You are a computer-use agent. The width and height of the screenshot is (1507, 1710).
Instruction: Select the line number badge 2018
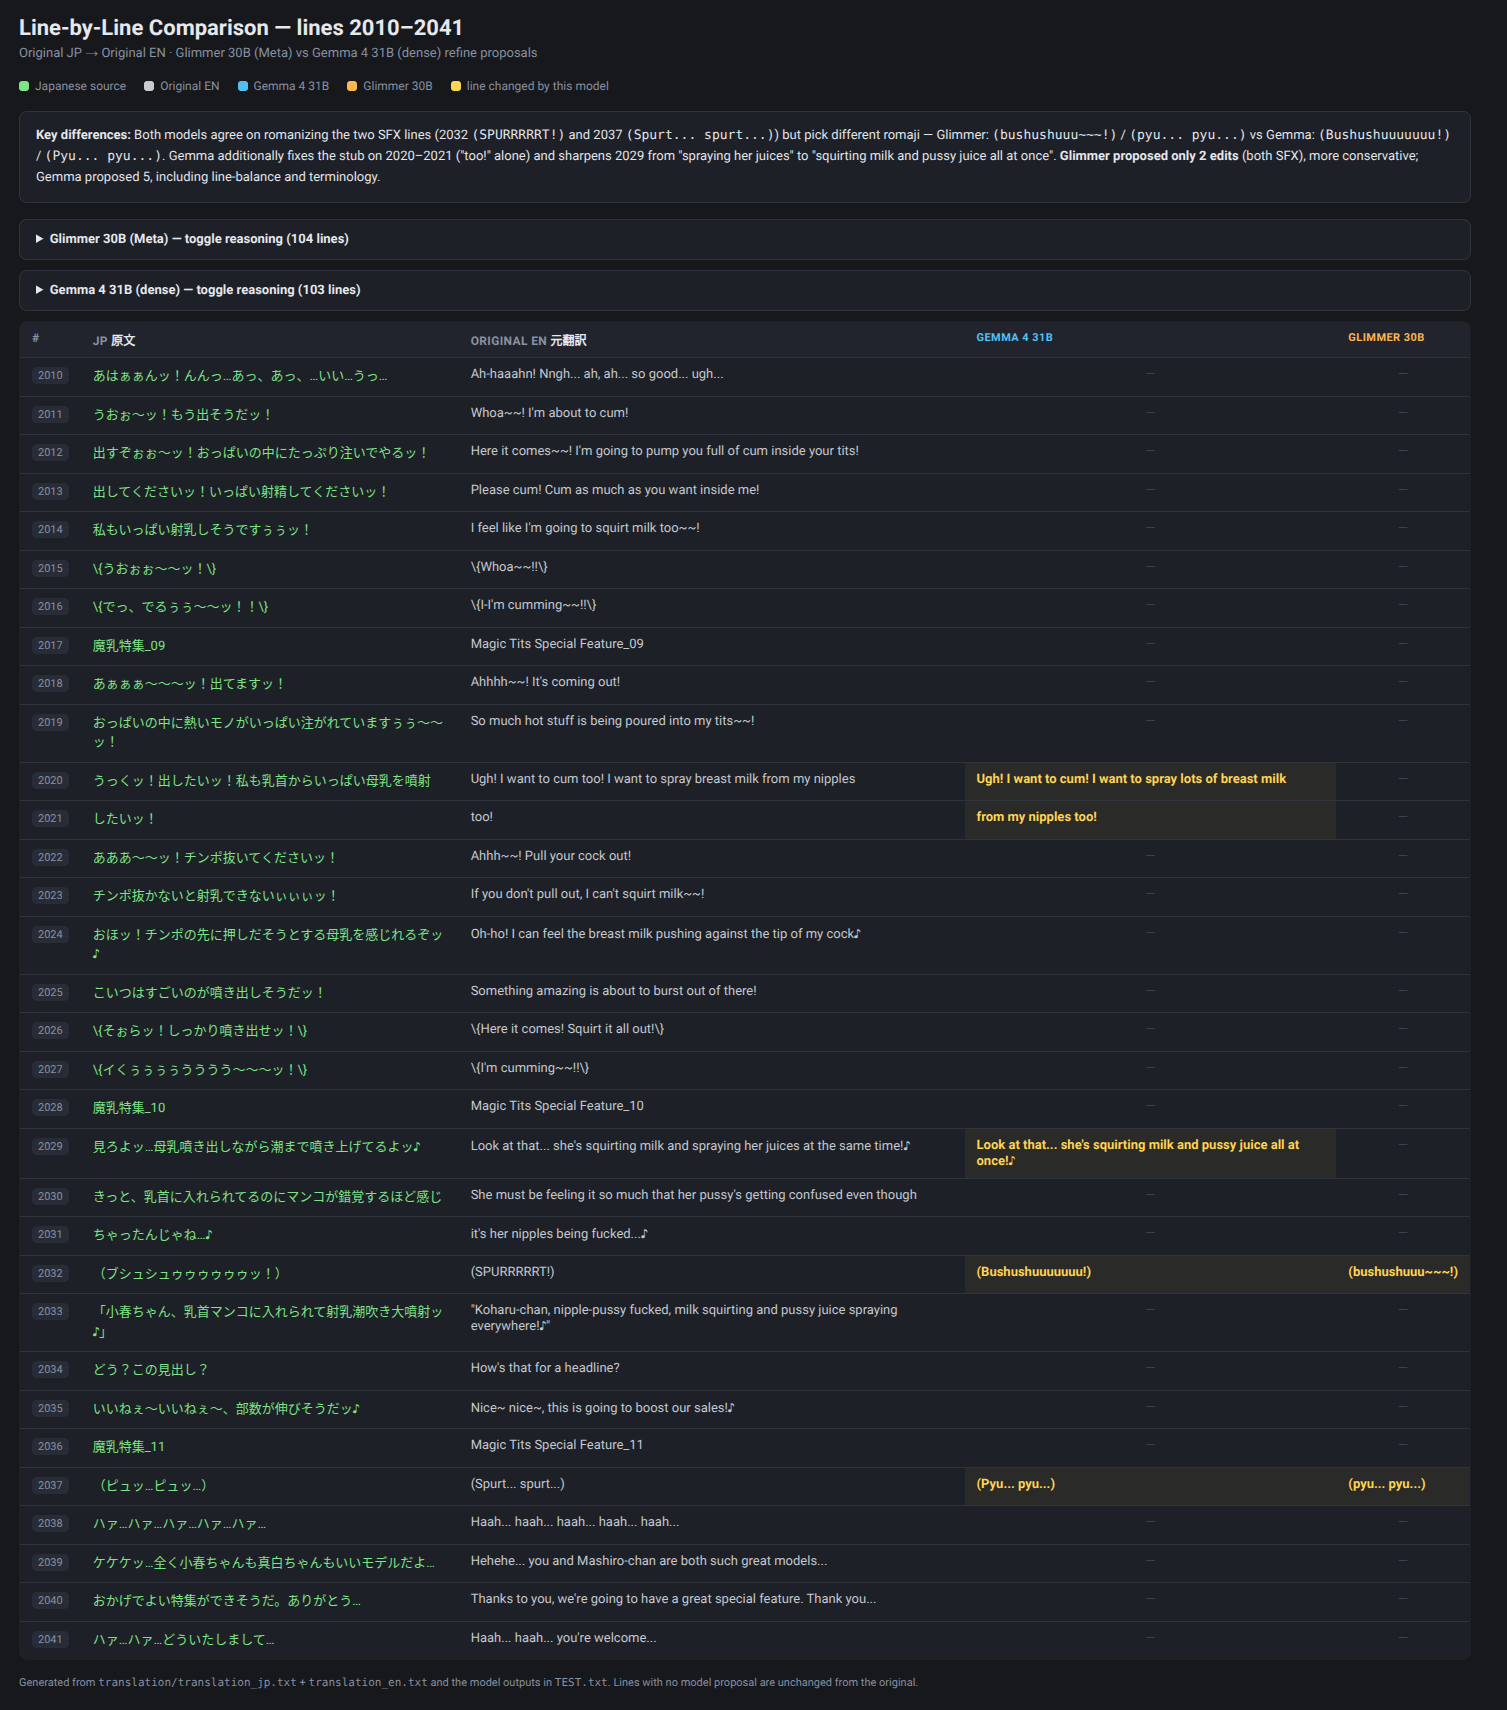[51, 683]
